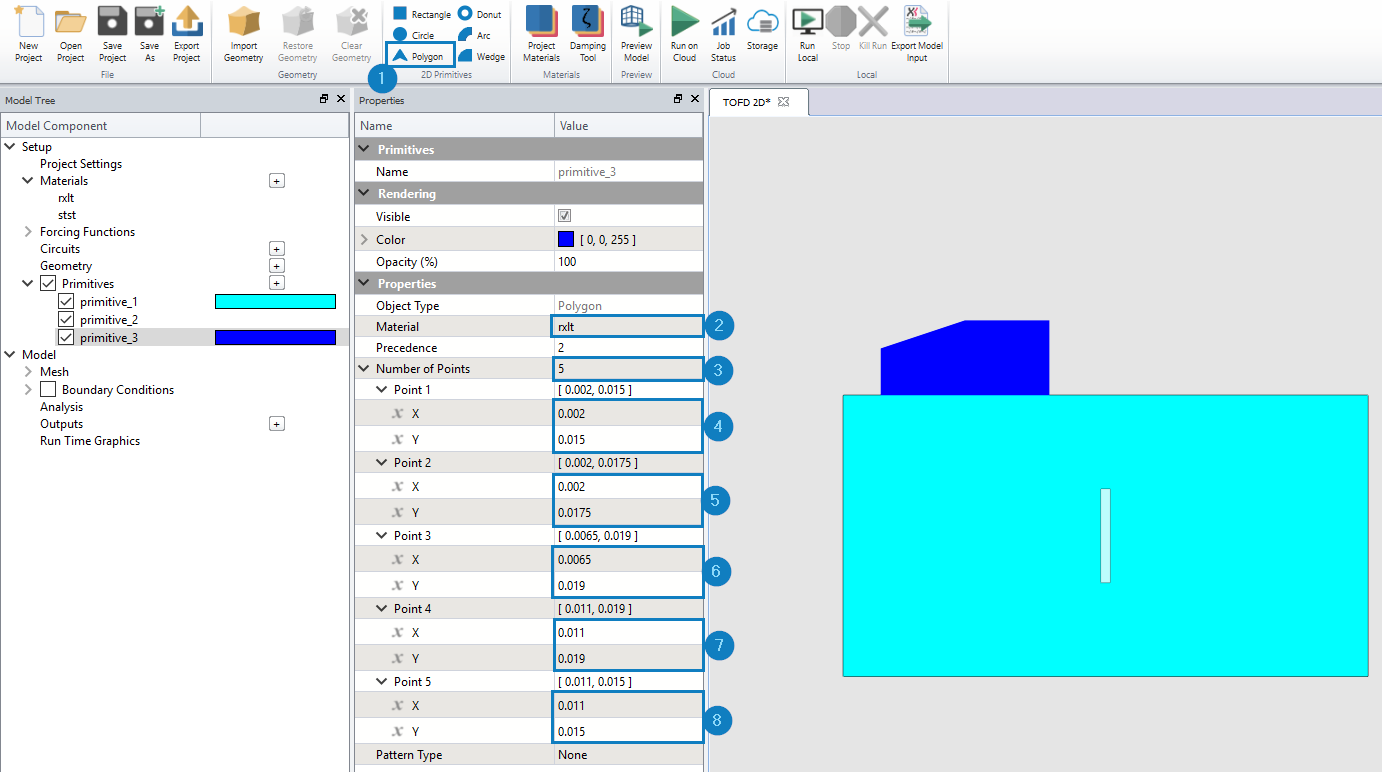Click Restore Geometry icon
The image size is (1382, 772).
click(297, 22)
